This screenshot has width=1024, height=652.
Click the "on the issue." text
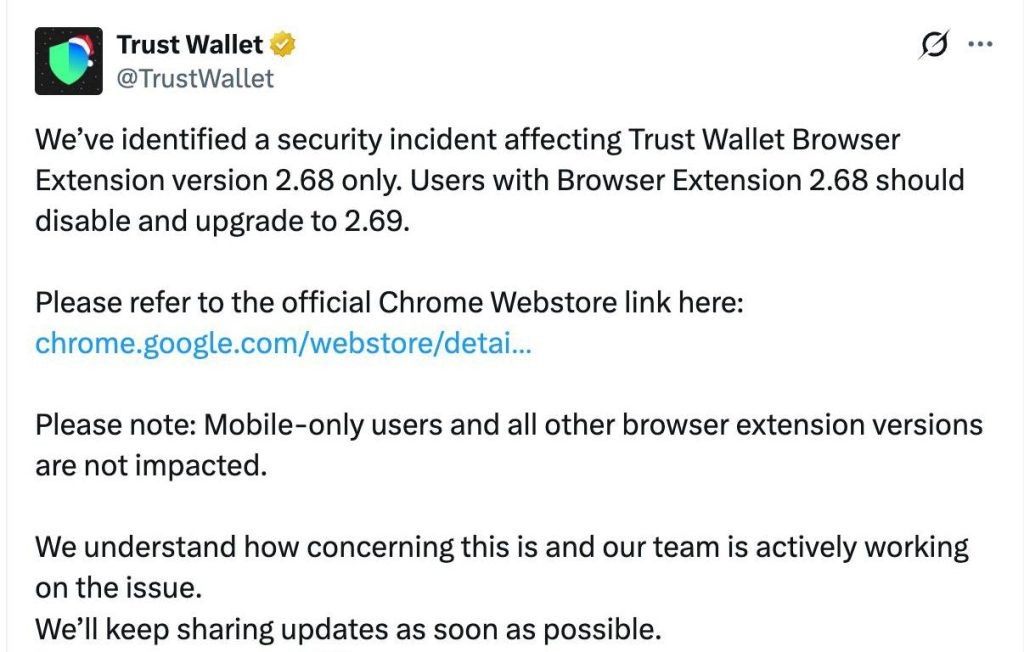point(118,588)
